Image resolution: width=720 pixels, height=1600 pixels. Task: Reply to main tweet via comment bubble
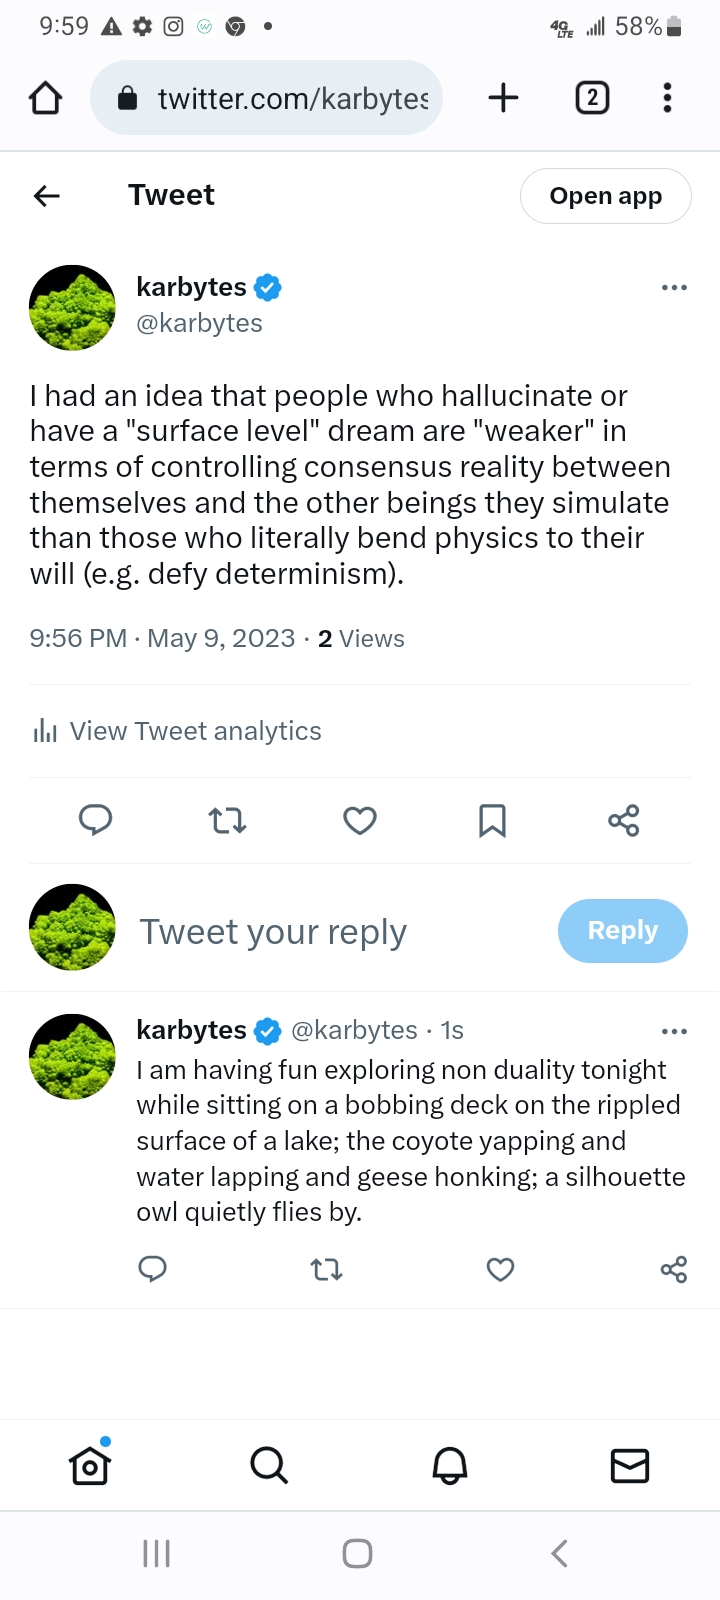point(96,821)
